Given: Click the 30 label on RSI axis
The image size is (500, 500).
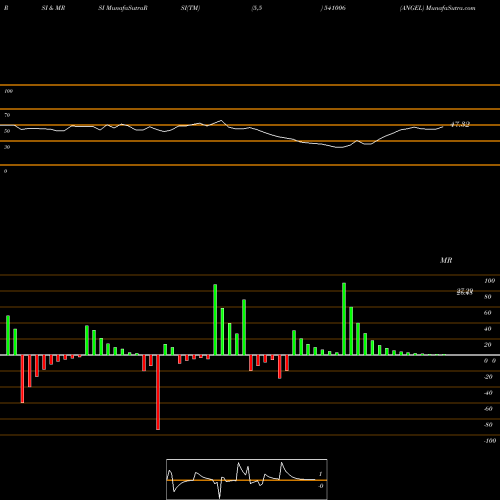Looking at the screenshot, I should point(7,147).
